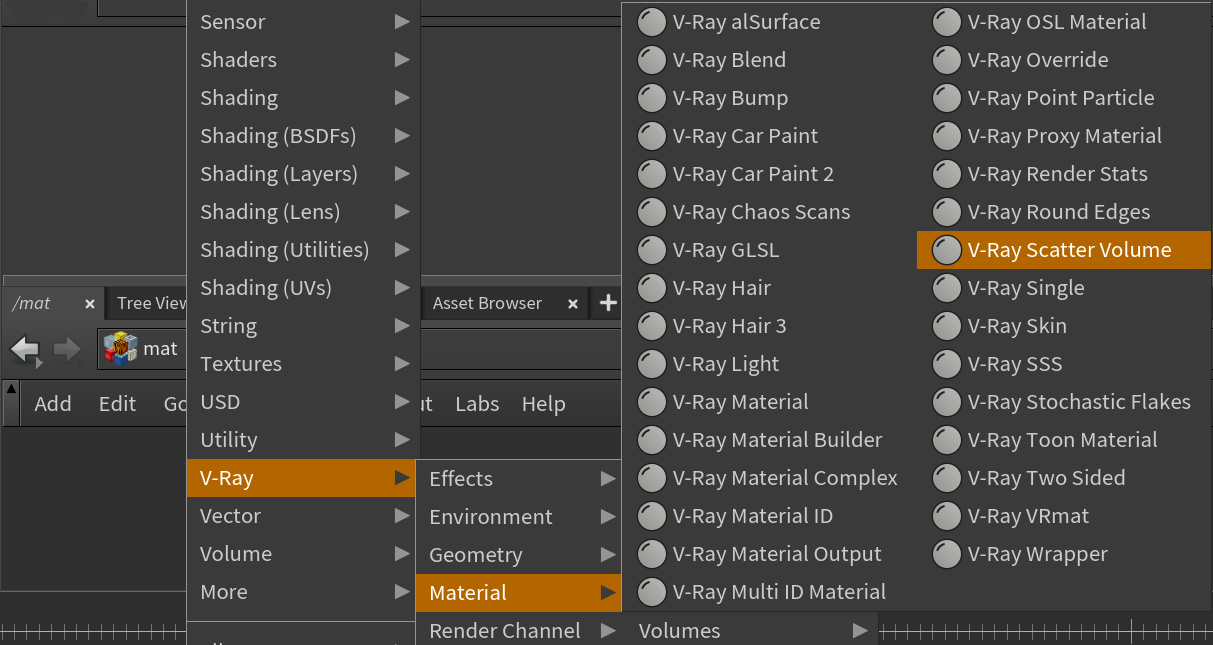Click the V-Ray Hair material icon
The image size is (1213, 645).
[652, 288]
